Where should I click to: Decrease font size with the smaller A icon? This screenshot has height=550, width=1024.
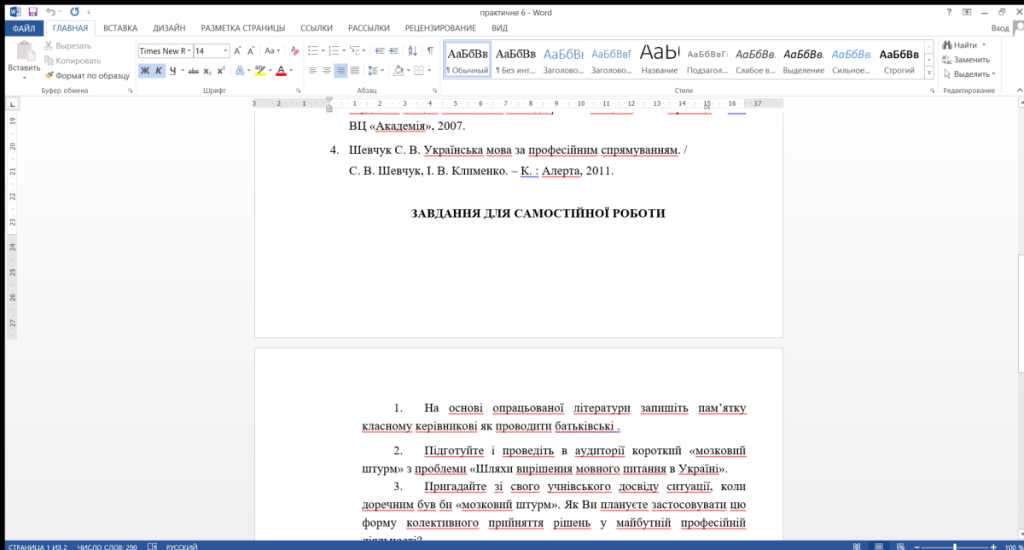pos(251,51)
